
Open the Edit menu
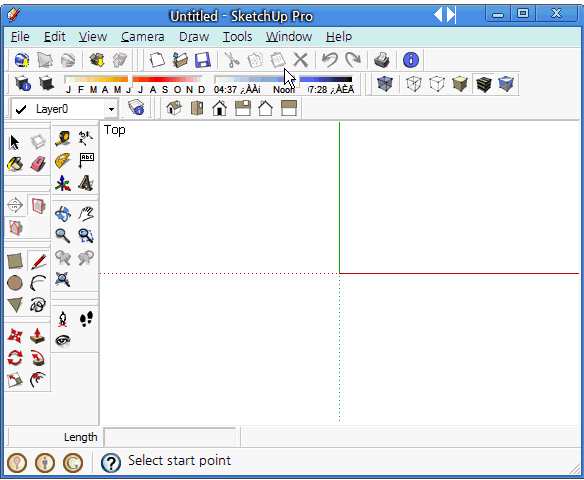coord(54,37)
